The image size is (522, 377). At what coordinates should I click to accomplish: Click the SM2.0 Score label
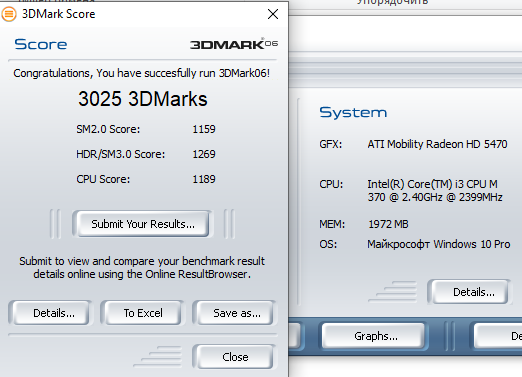pyautogui.click(x=108, y=129)
